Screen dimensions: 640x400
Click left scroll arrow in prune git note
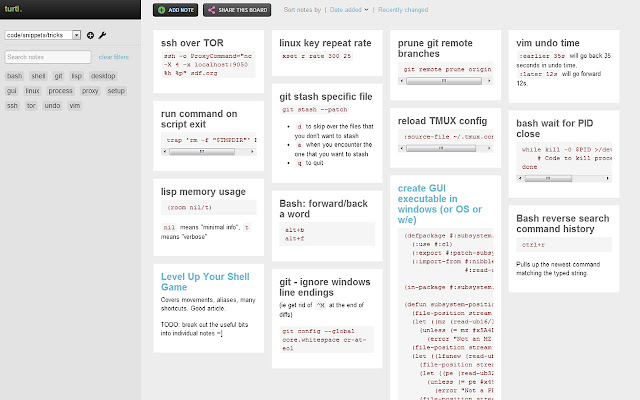[402, 81]
